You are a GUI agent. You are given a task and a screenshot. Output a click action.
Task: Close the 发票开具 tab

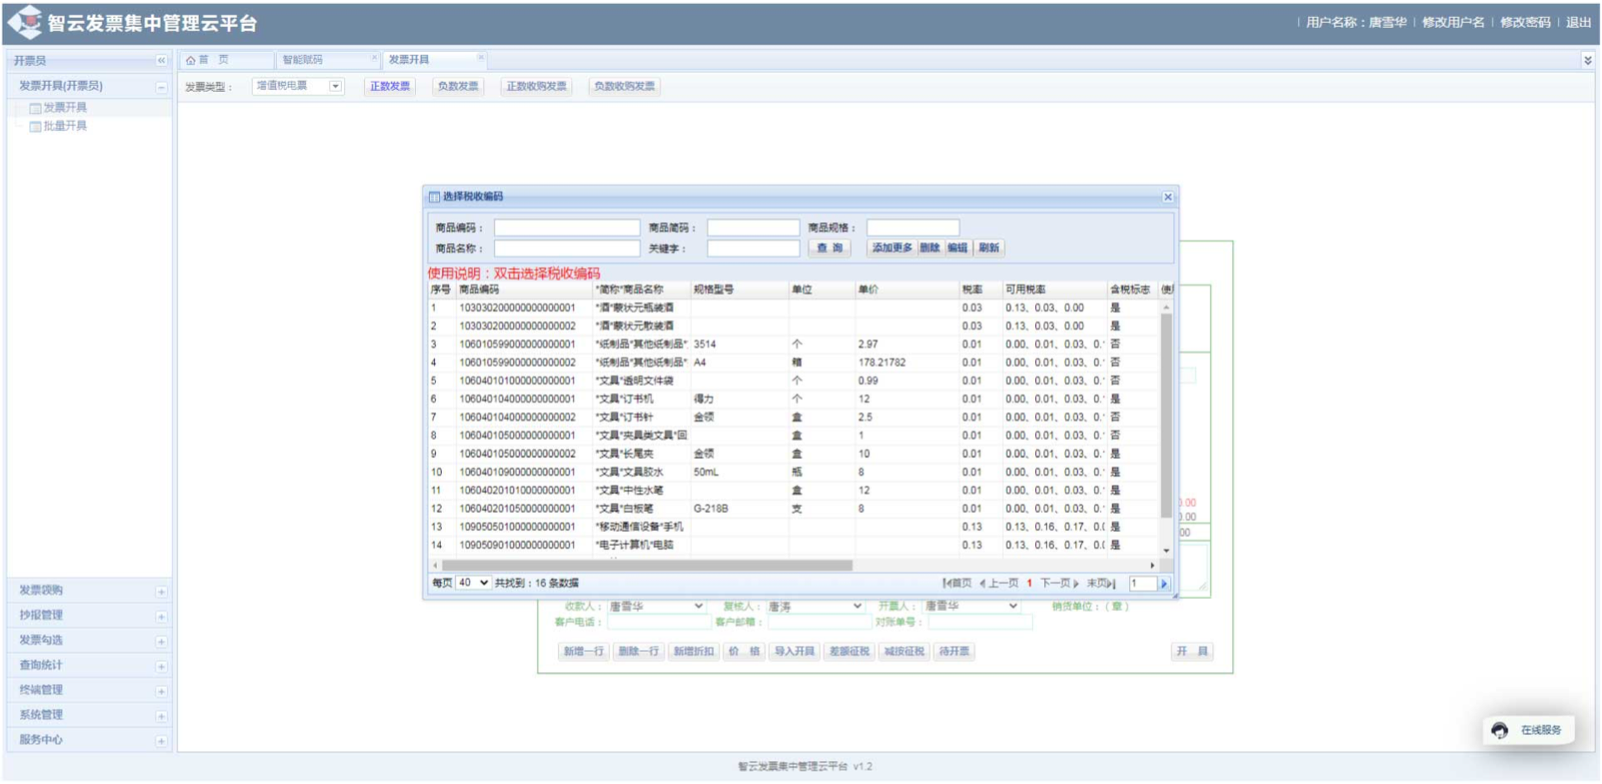tap(480, 58)
